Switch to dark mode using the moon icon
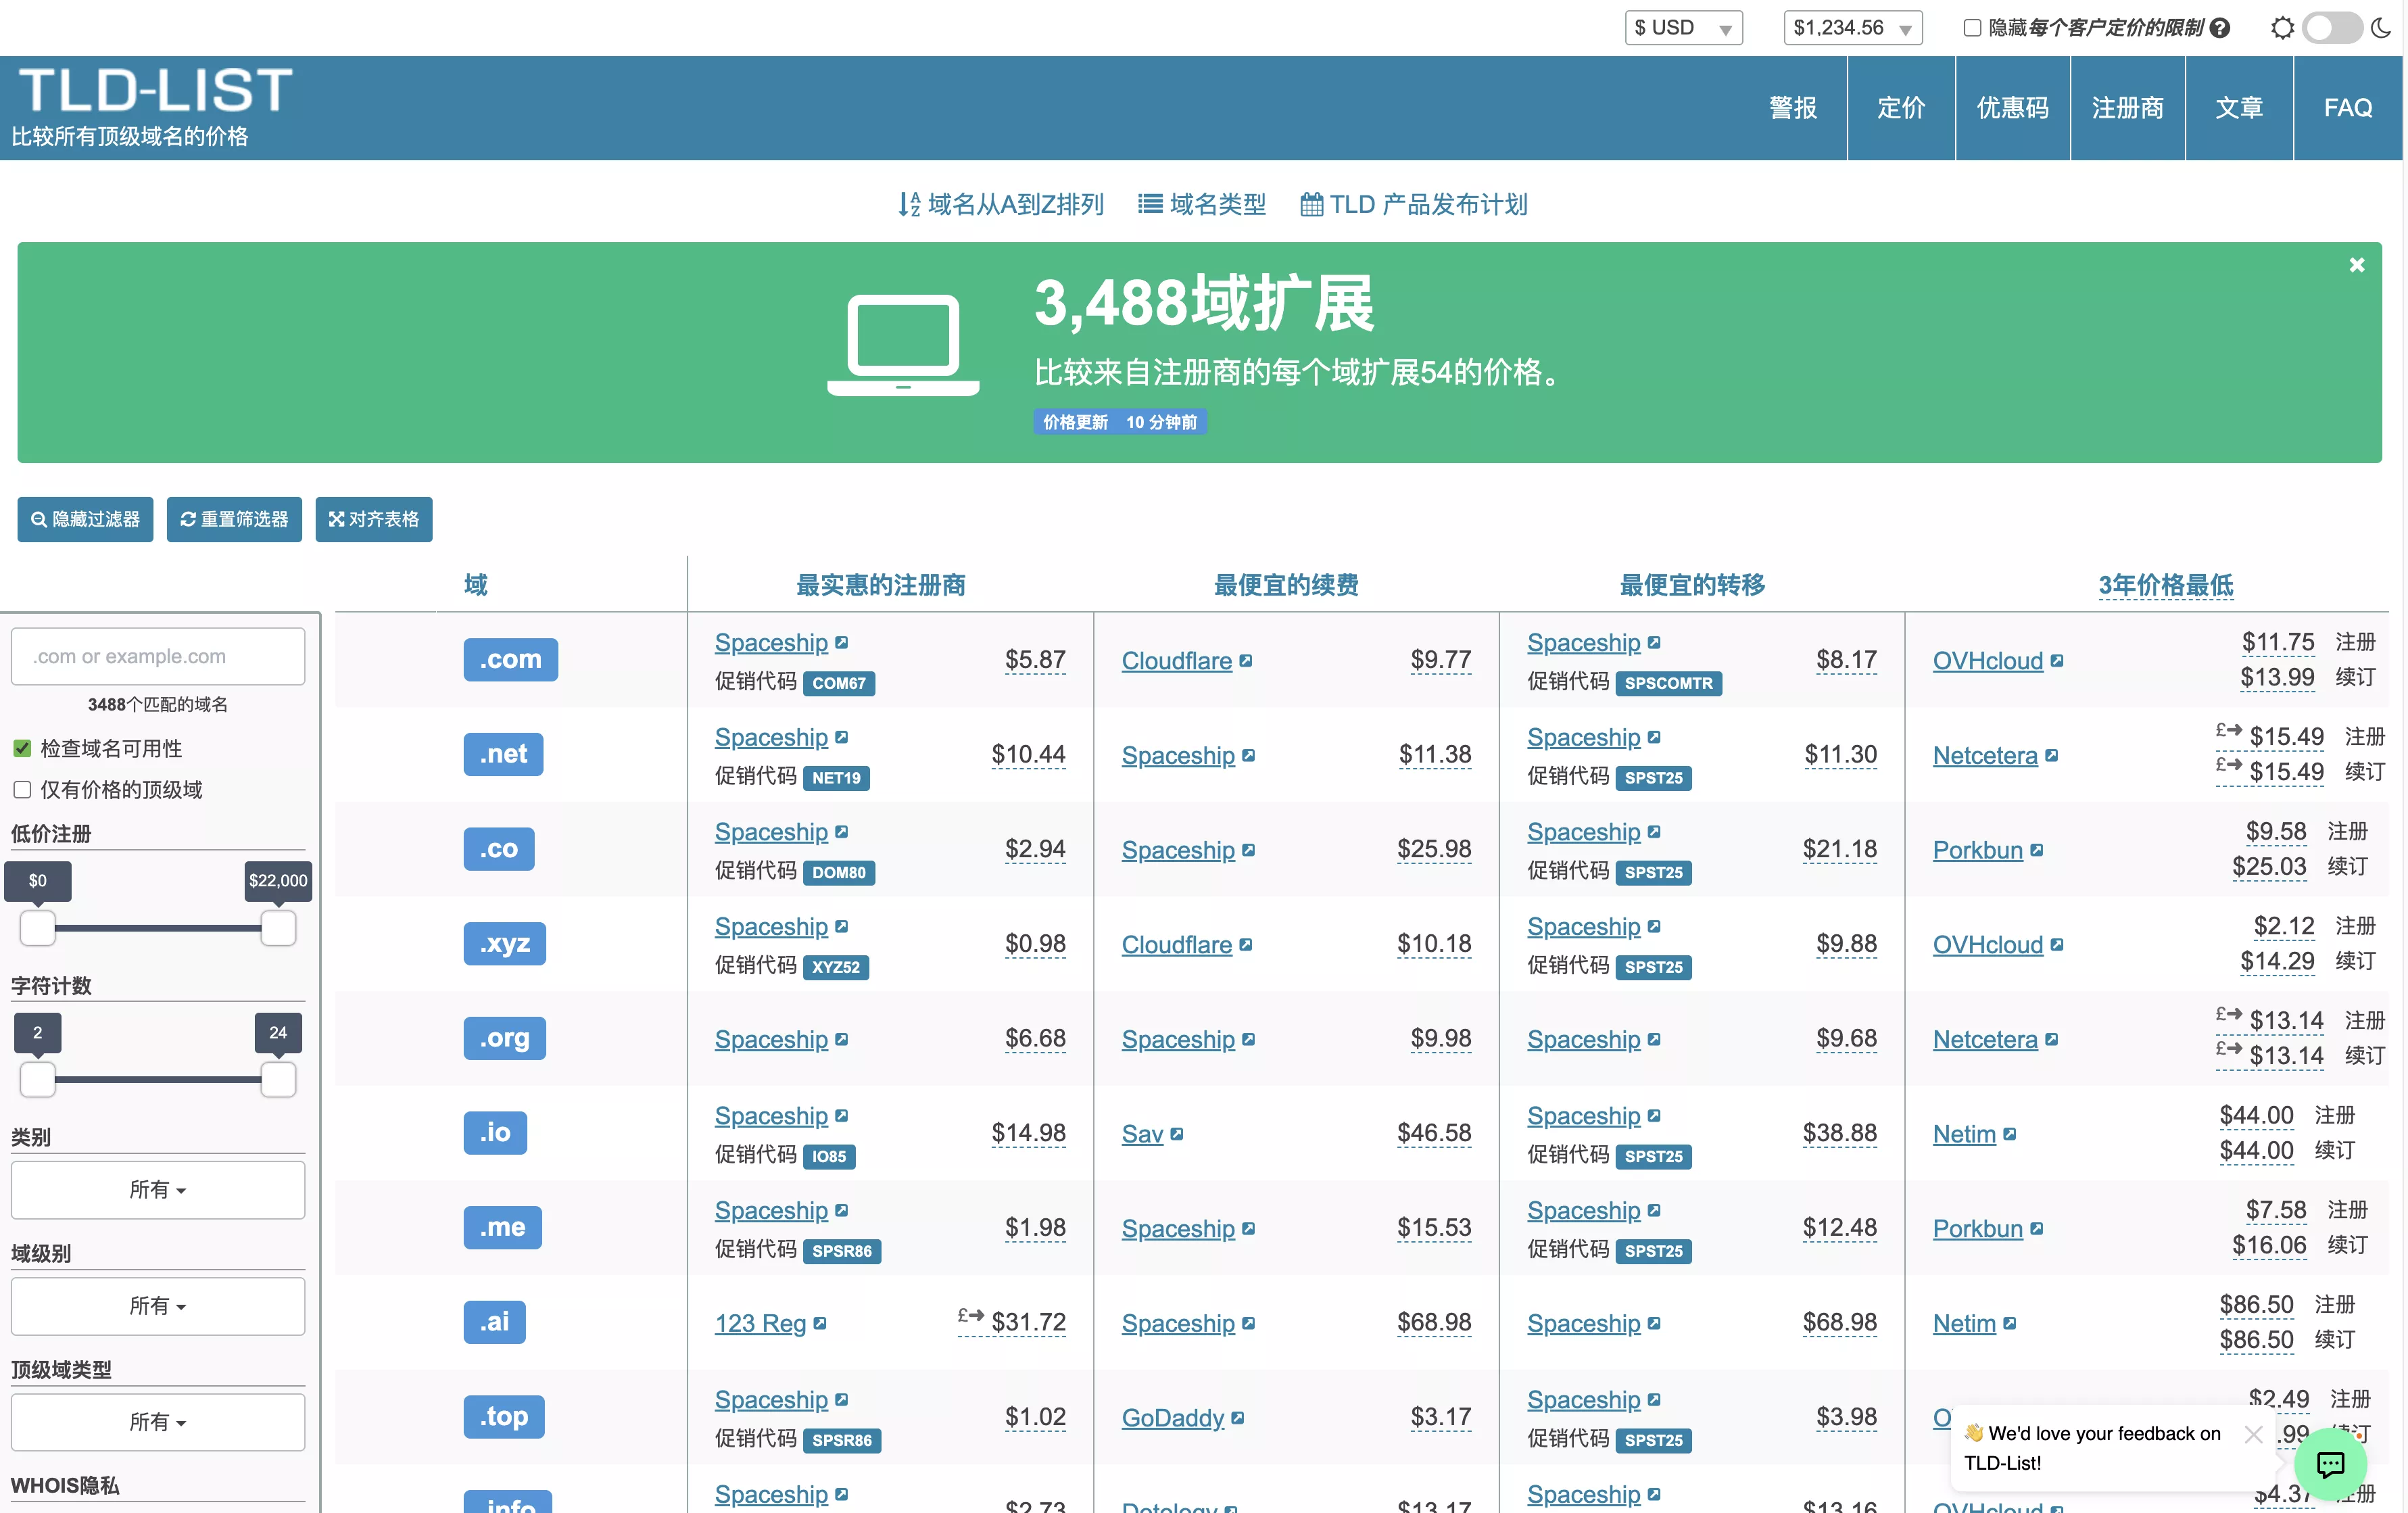 [2379, 27]
